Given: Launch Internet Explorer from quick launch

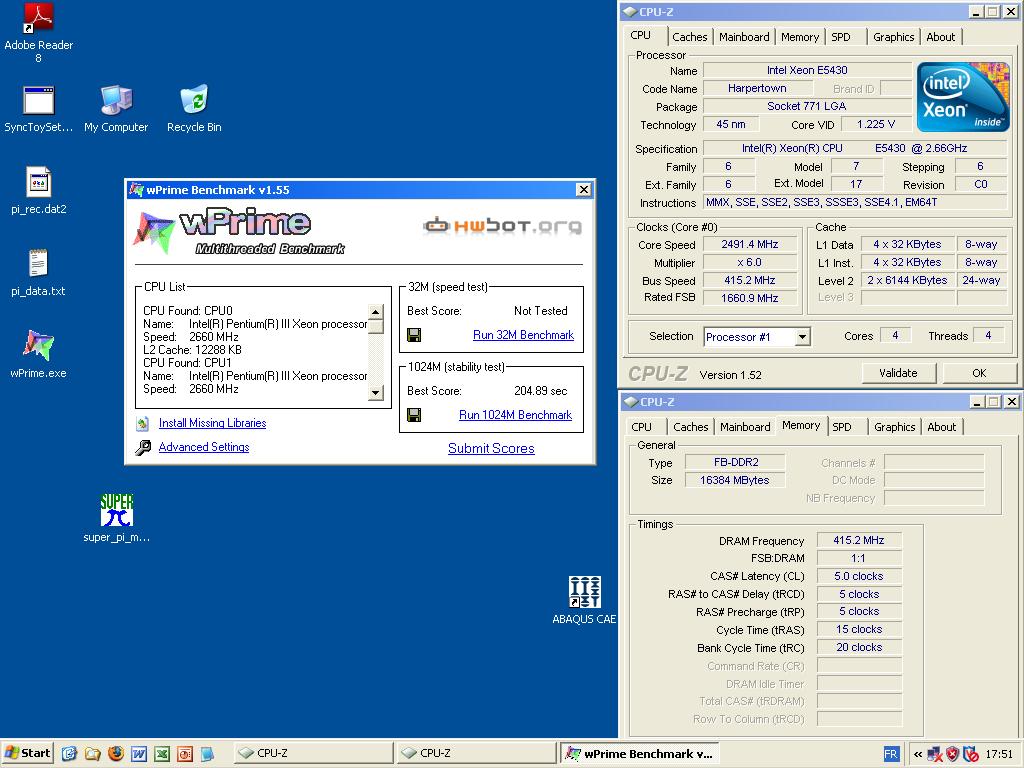Looking at the screenshot, I should point(69,754).
